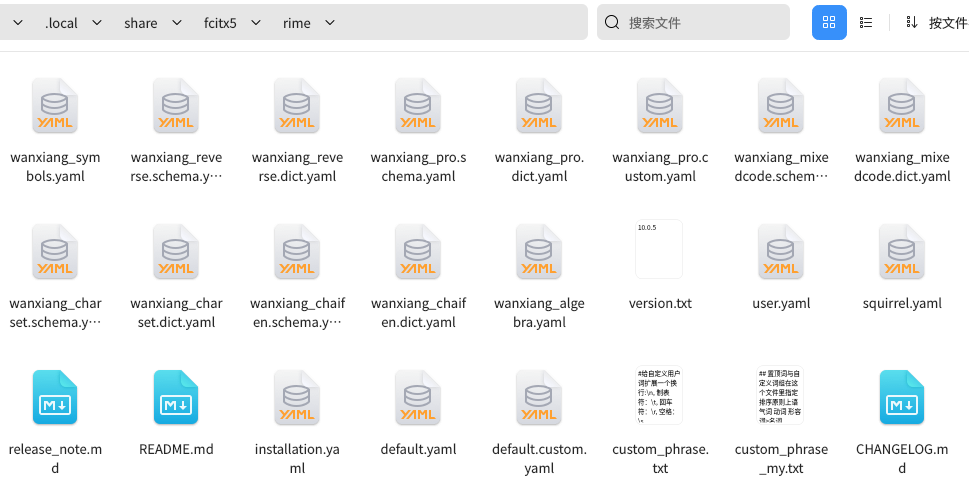Select the wanxiang_algebra.yaml file icon
Image resolution: width=969 pixels, height=493 pixels.
(539, 251)
